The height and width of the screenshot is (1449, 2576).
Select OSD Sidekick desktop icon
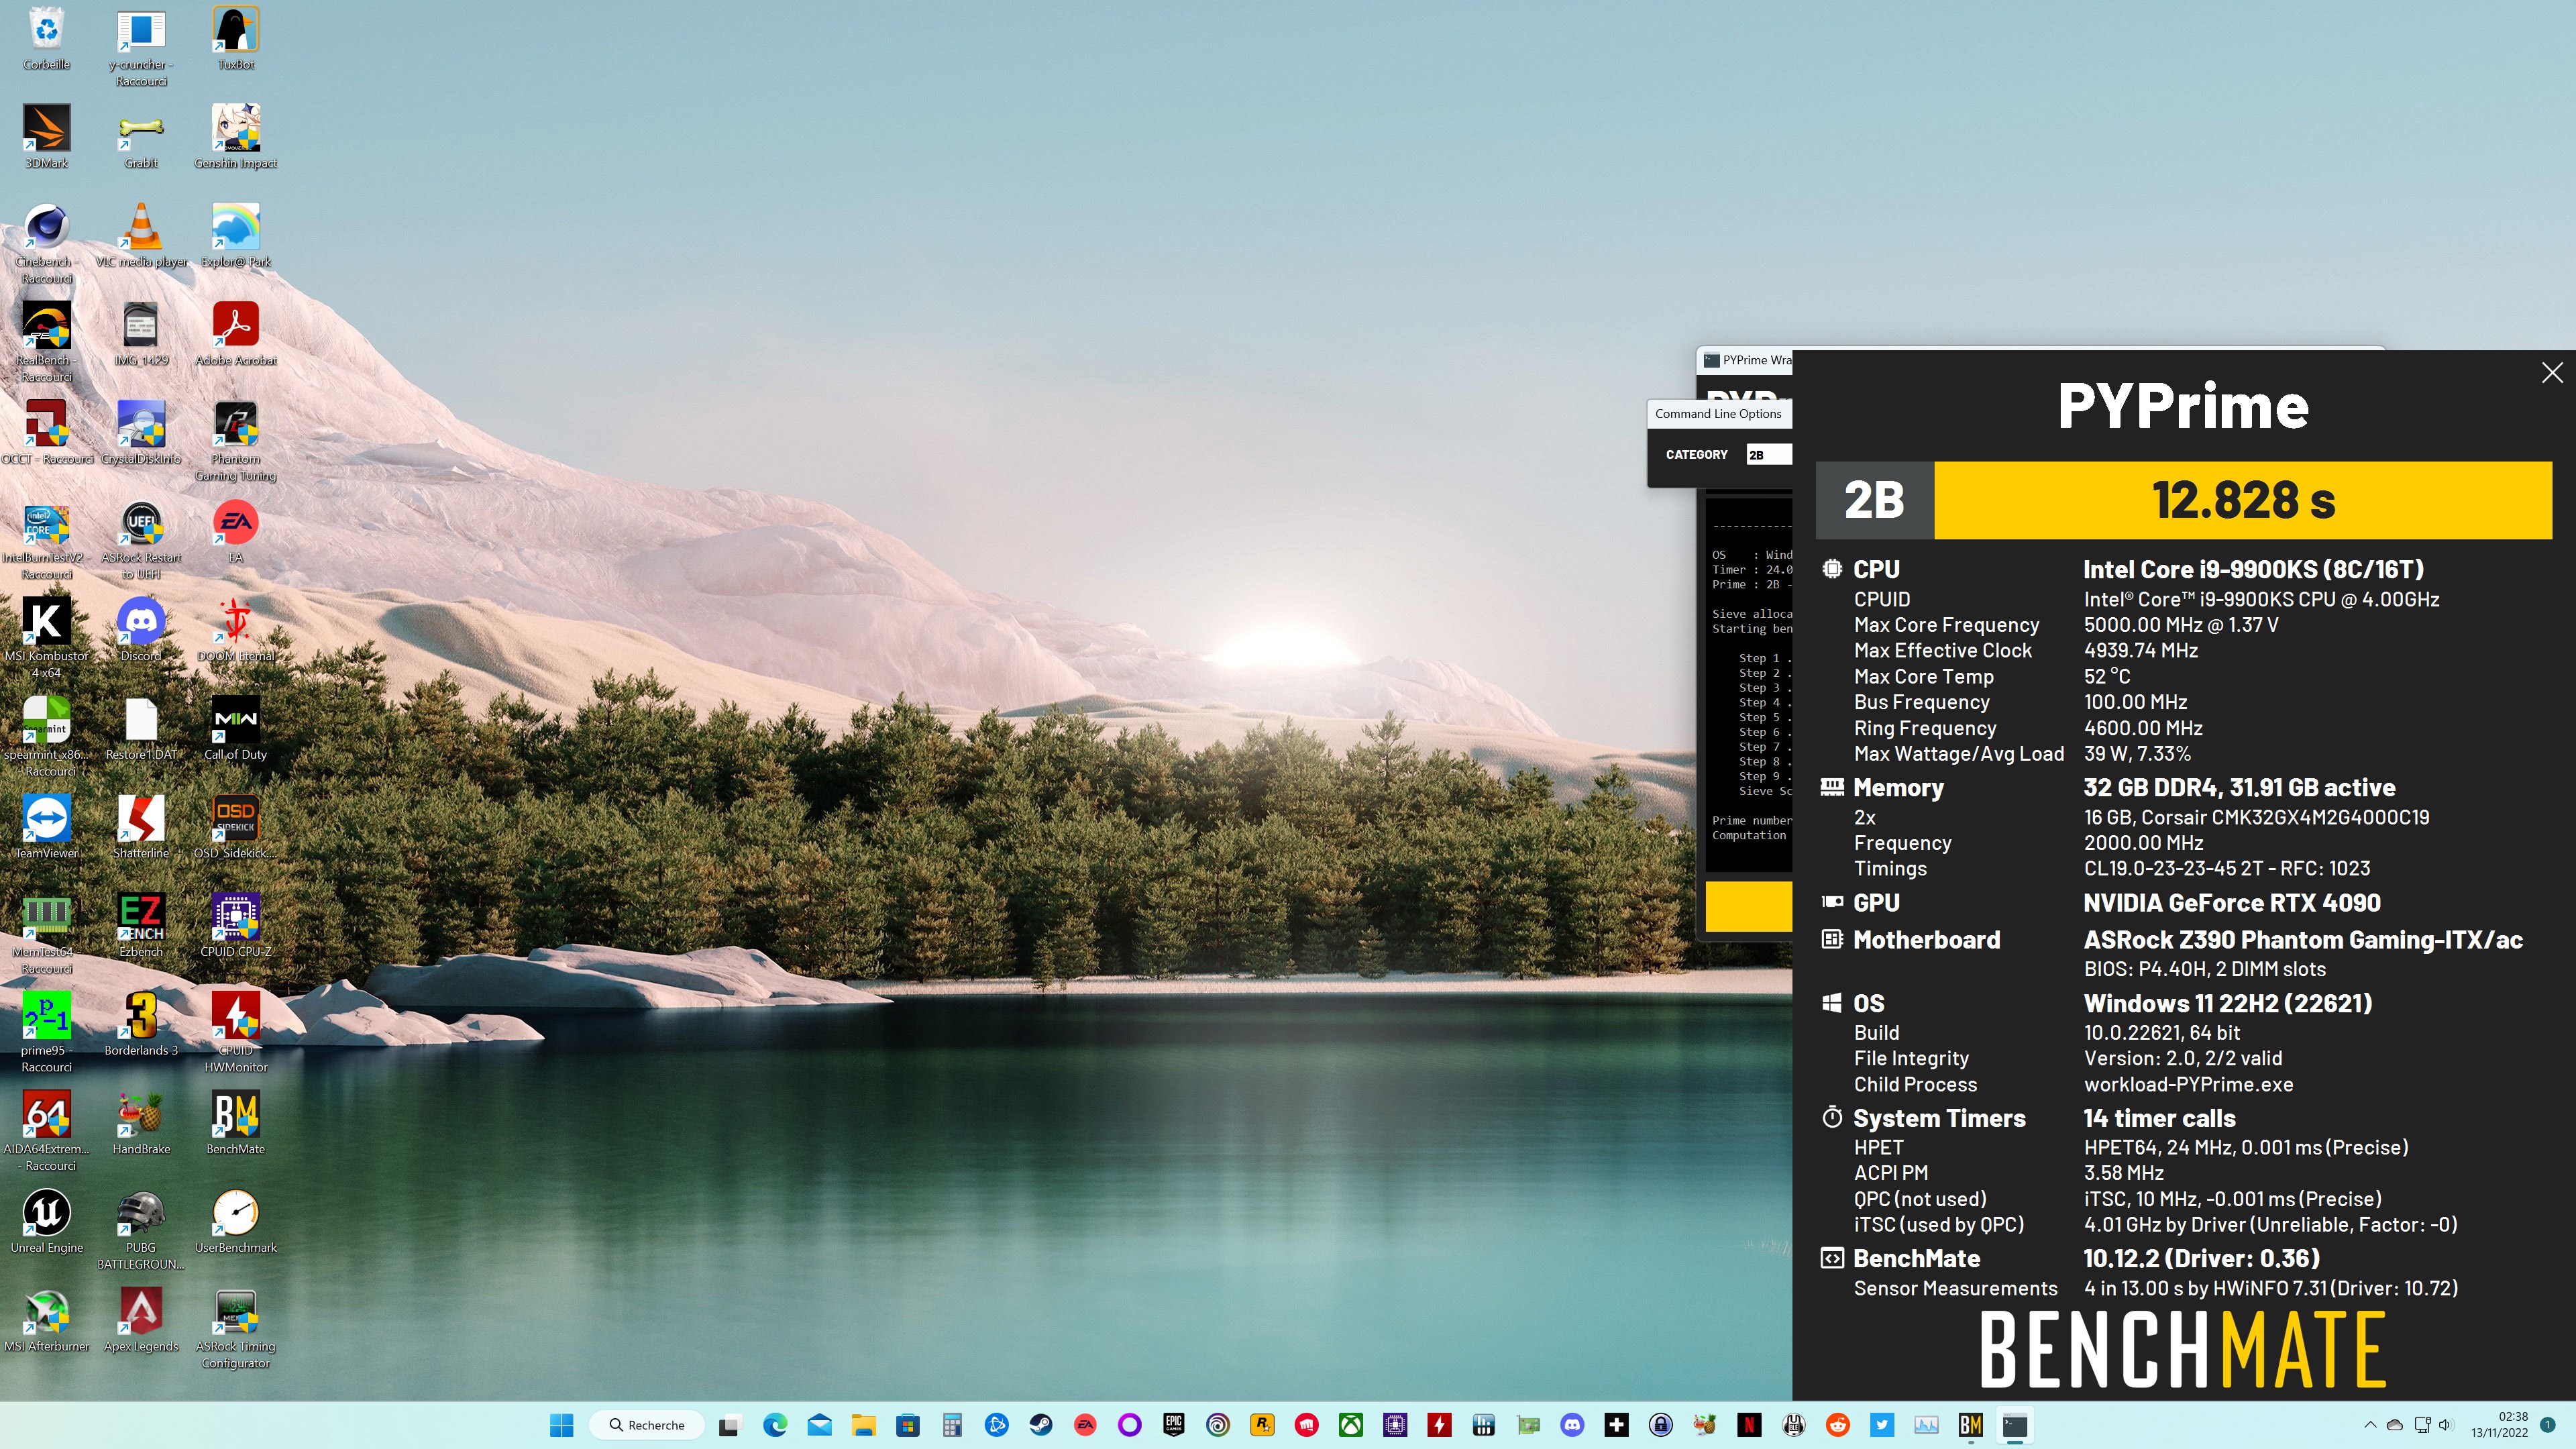coord(236,827)
